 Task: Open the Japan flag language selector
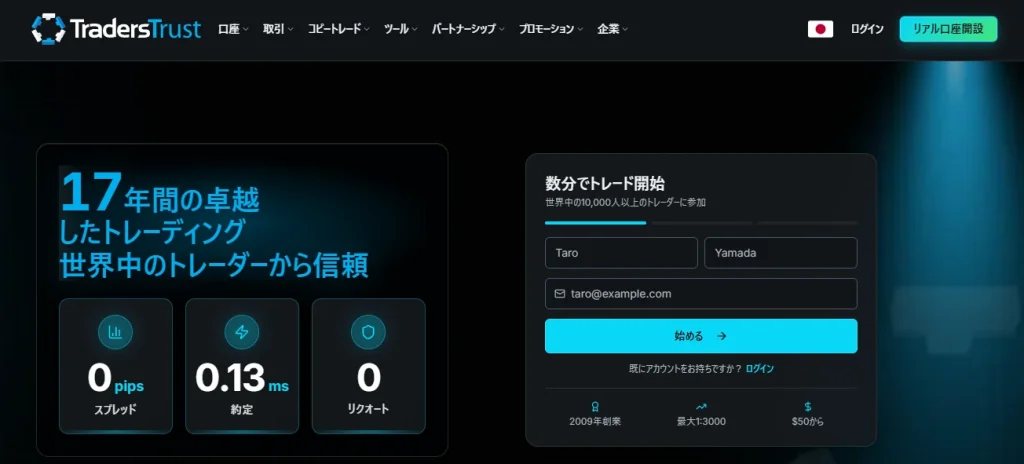tap(820, 29)
